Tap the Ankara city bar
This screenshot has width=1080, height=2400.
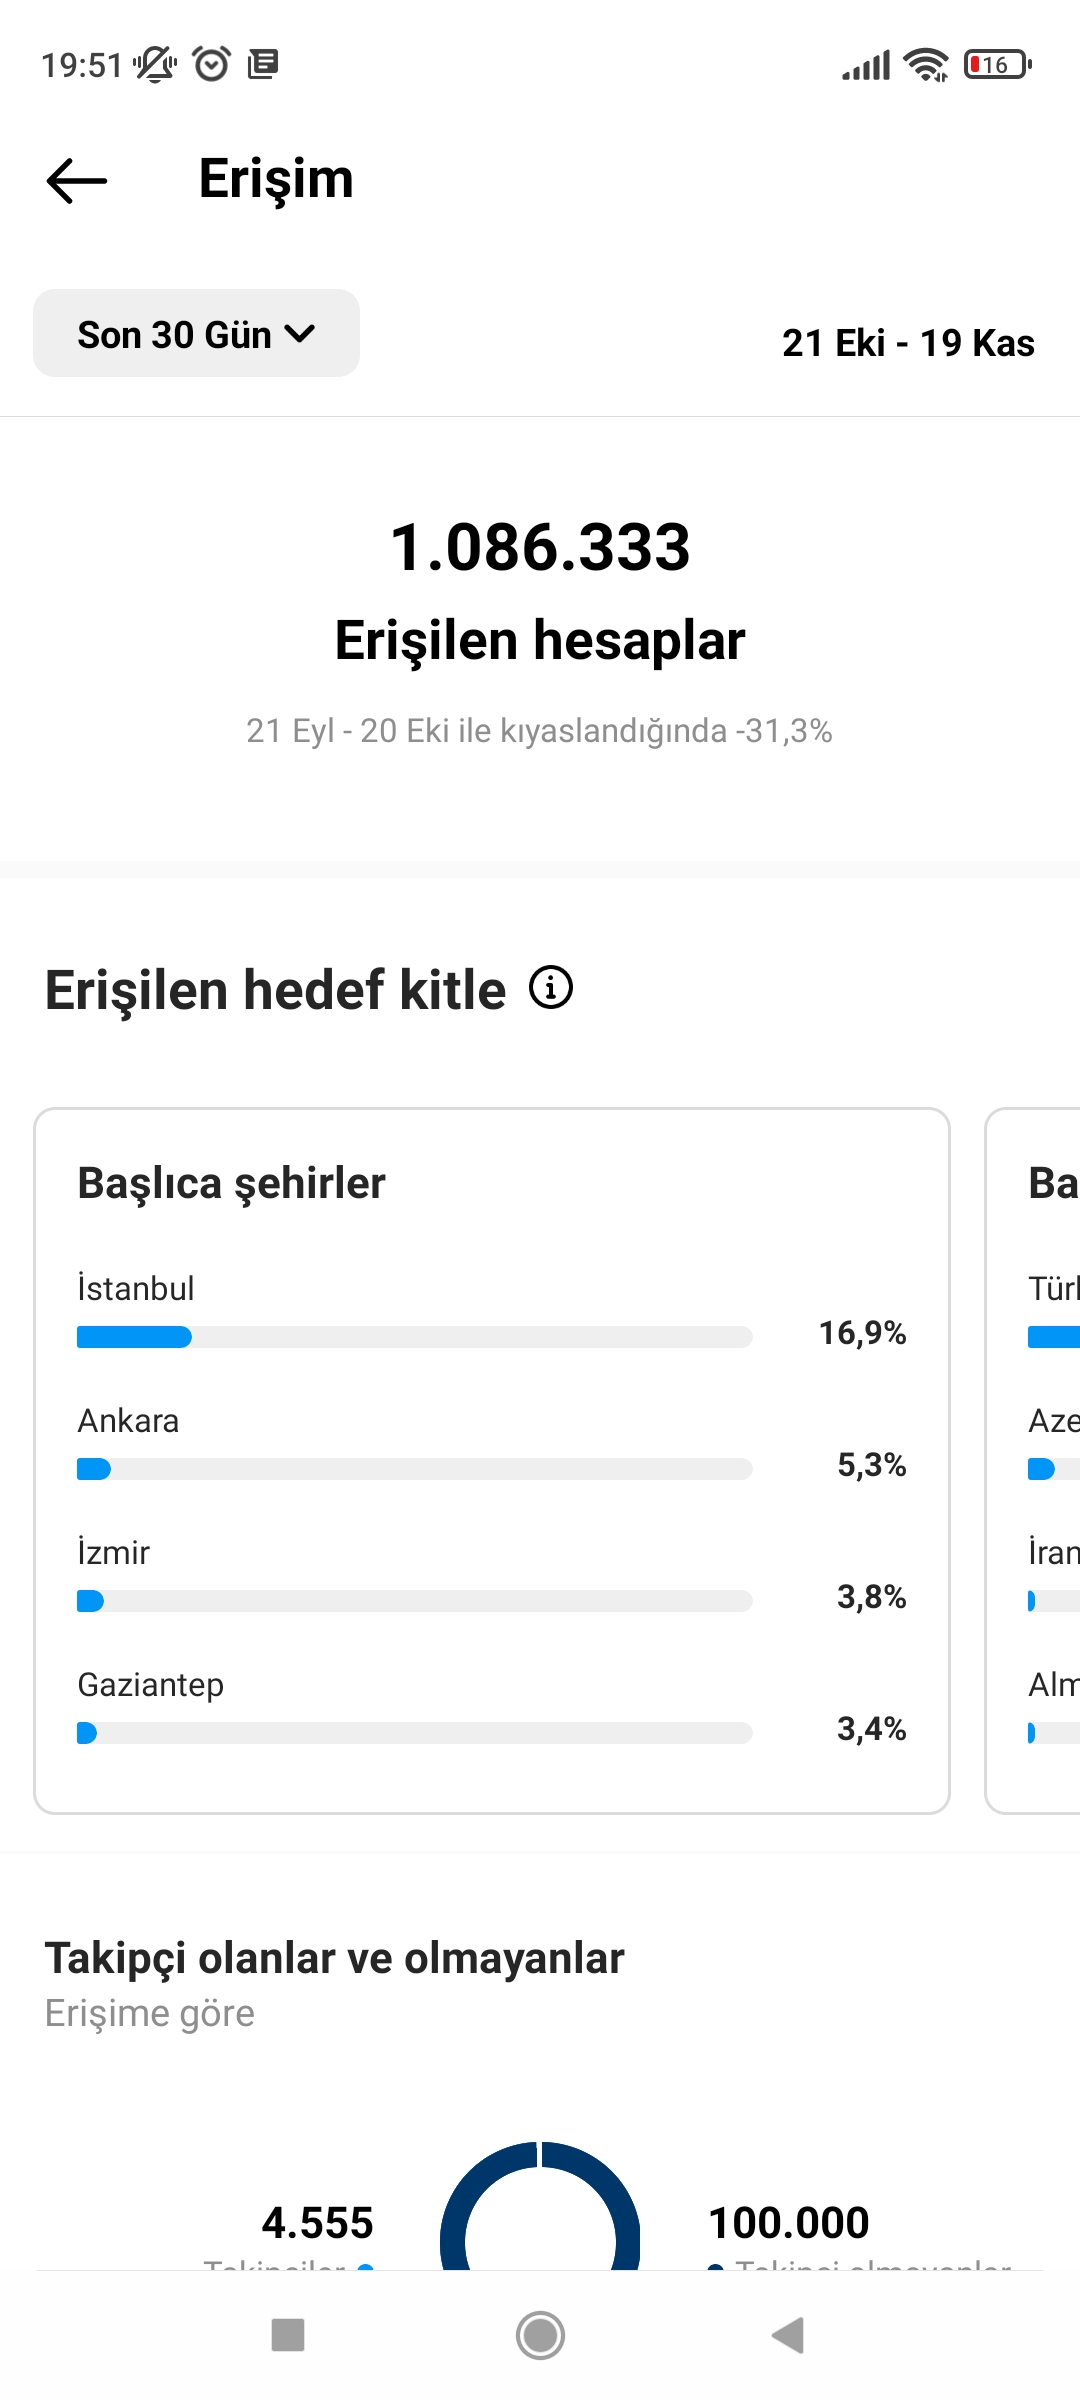click(x=414, y=1469)
